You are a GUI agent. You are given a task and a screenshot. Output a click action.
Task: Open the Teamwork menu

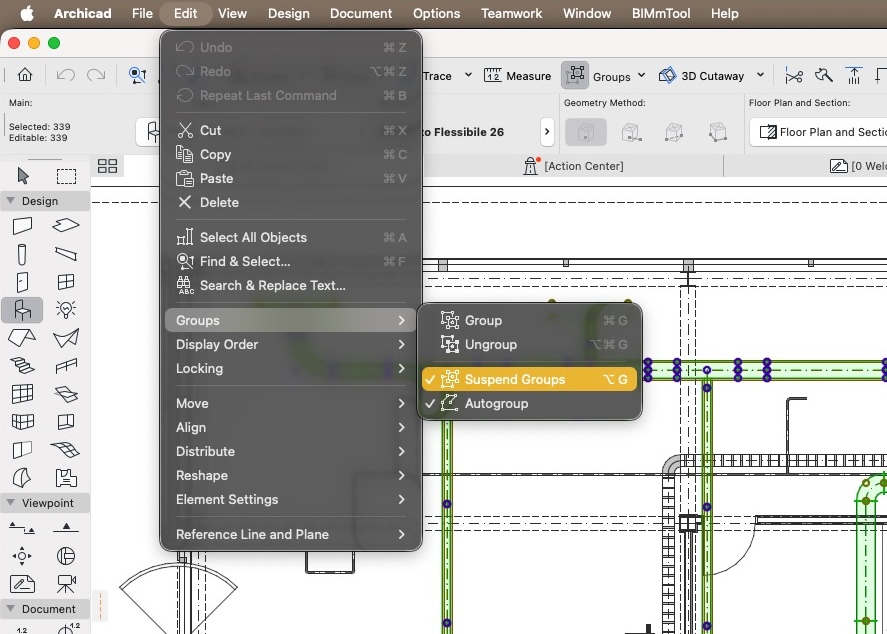tap(511, 14)
